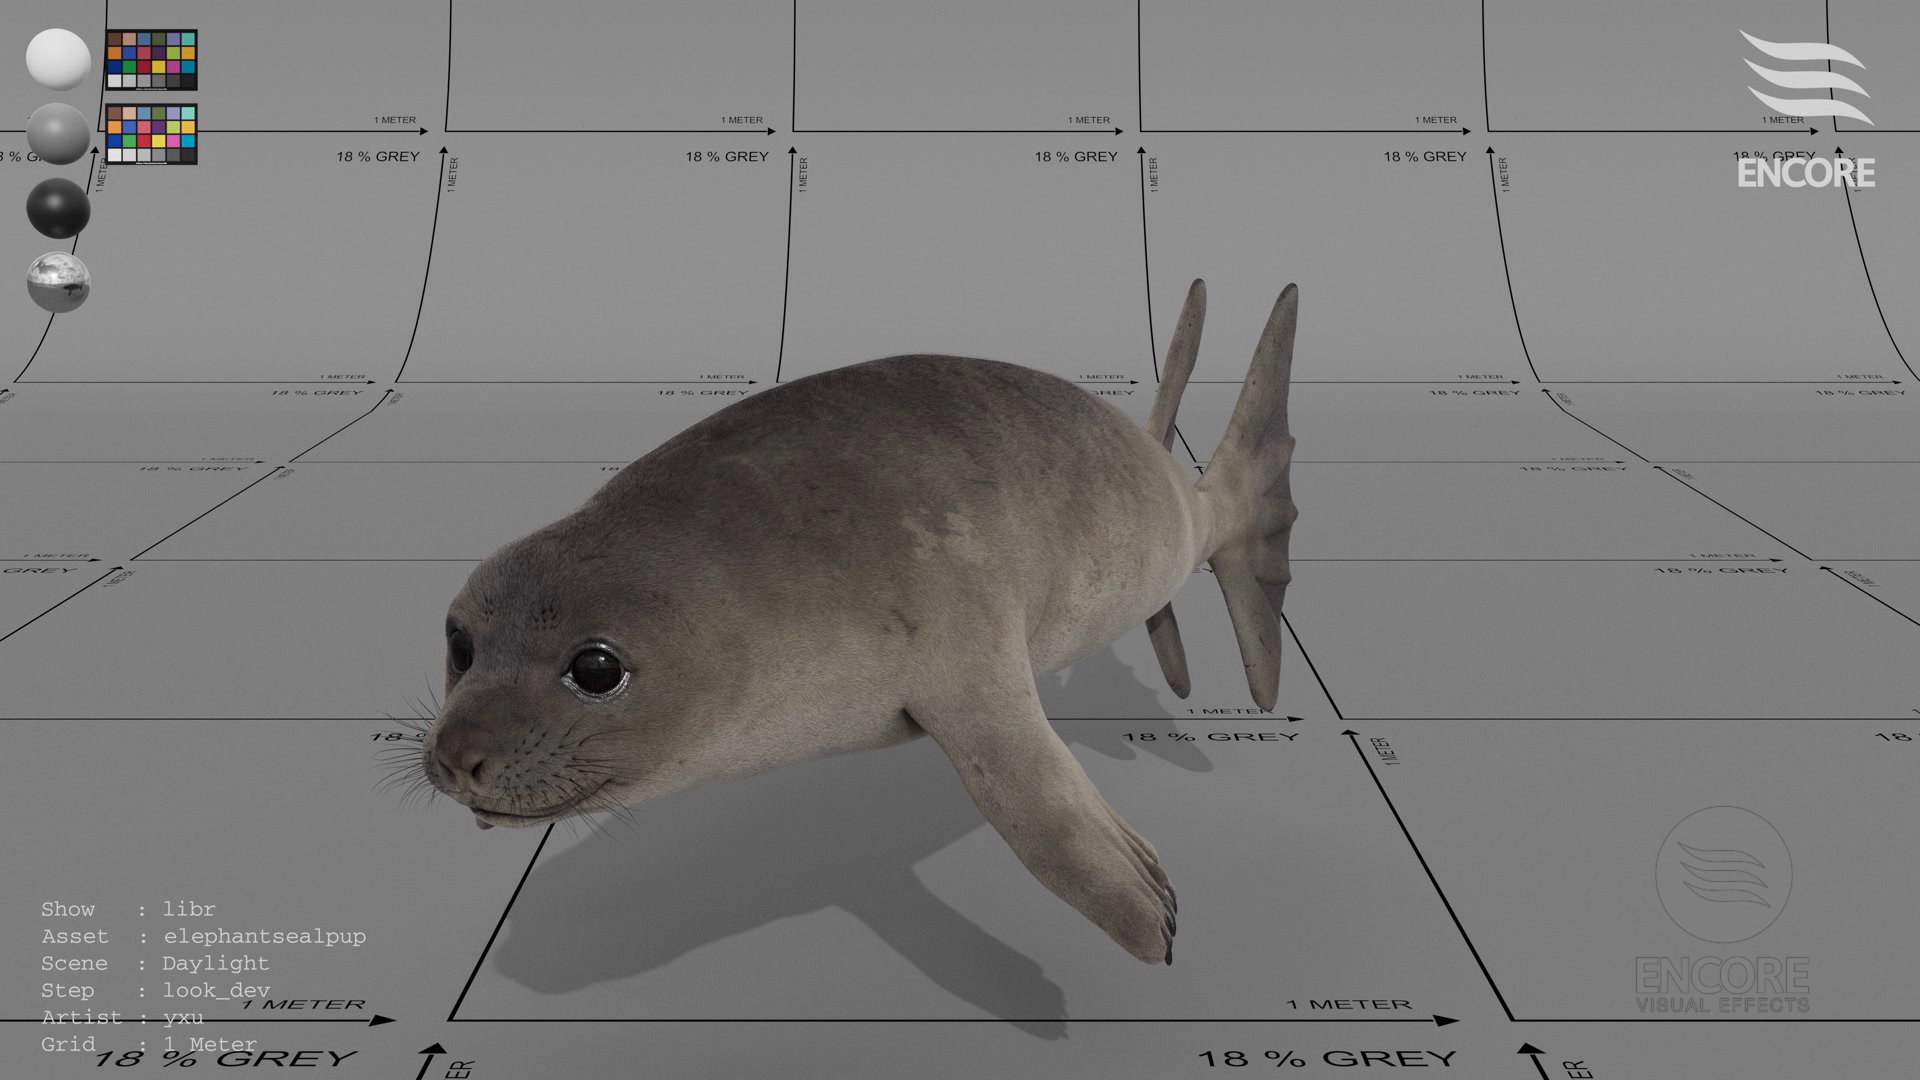The image size is (1920, 1080).
Task: Click the seal pup's dark eye
Action: [595, 670]
